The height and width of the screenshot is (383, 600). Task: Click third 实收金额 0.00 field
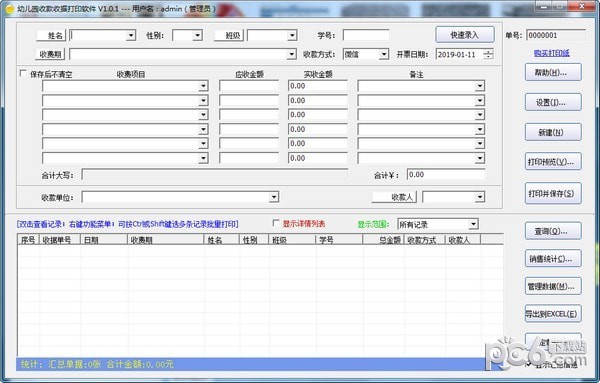(x=318, y=115)
